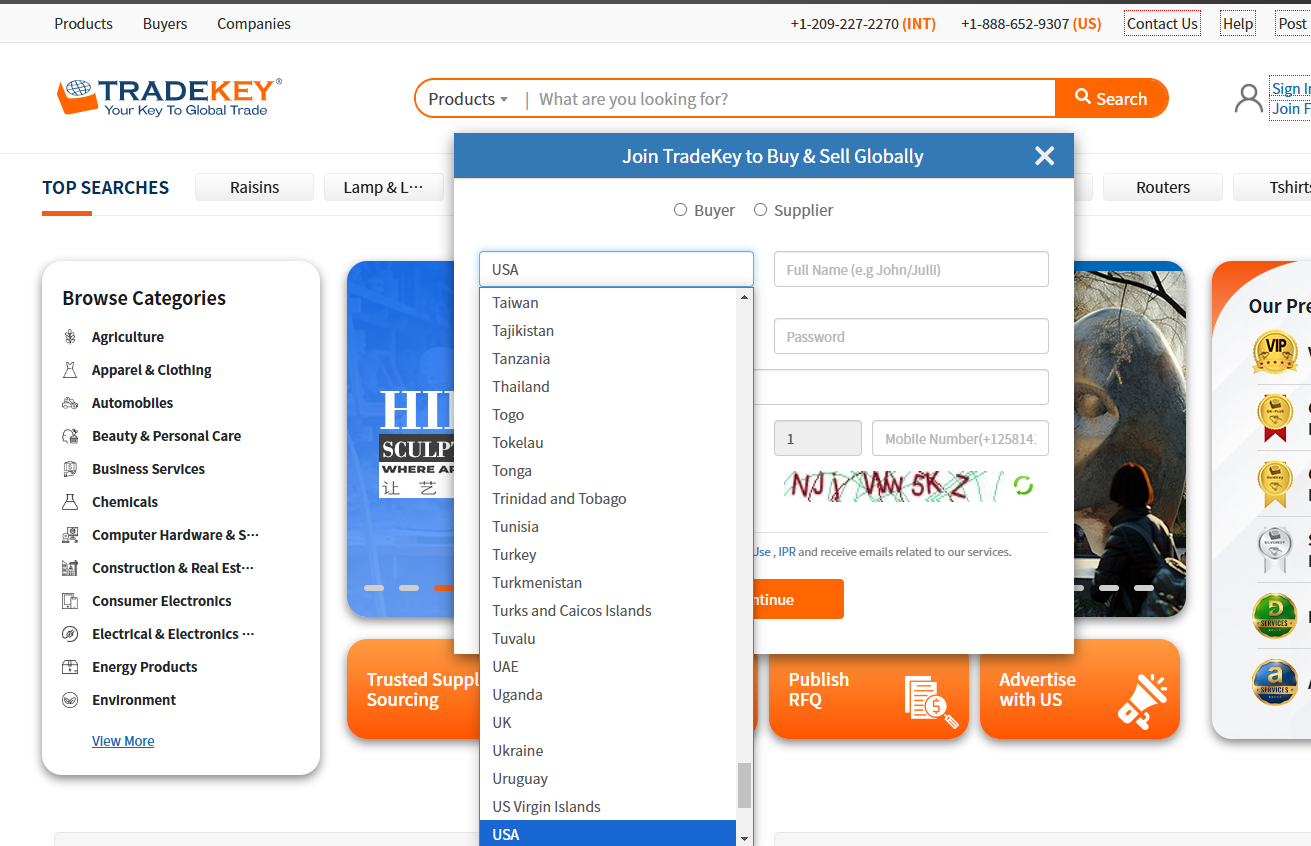
Task: Click the Apparel & Clothing category icon
Action: pyautogui.click(x=70, y=370)
